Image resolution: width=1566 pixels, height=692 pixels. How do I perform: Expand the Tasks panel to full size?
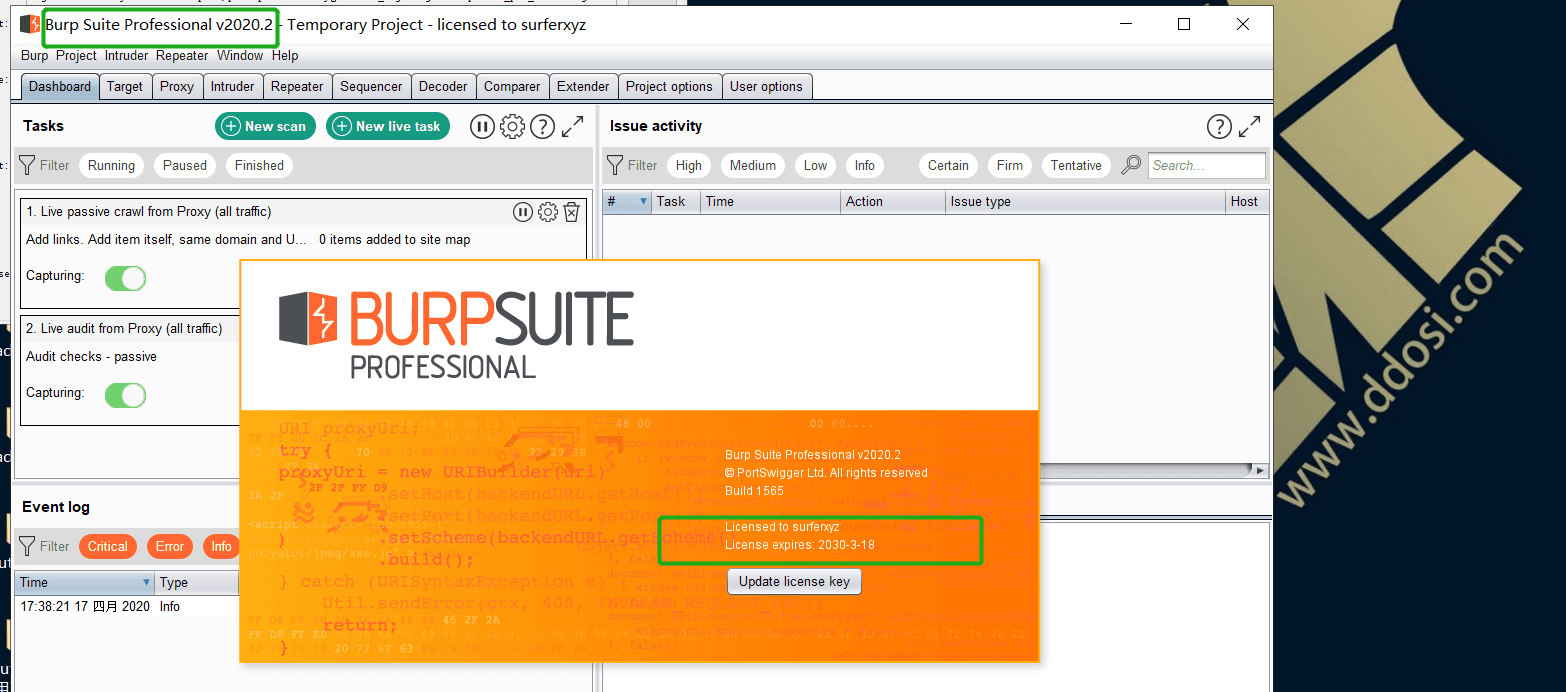572,126
